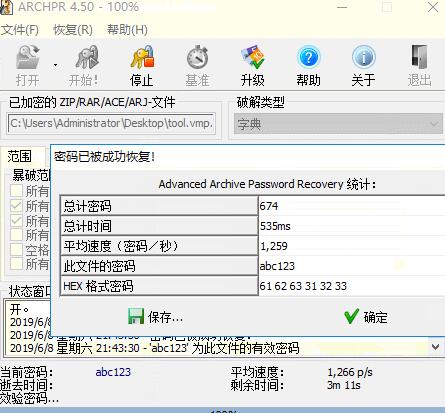
Task: Click the 总计密码 row label
Action: click(159, 206)
